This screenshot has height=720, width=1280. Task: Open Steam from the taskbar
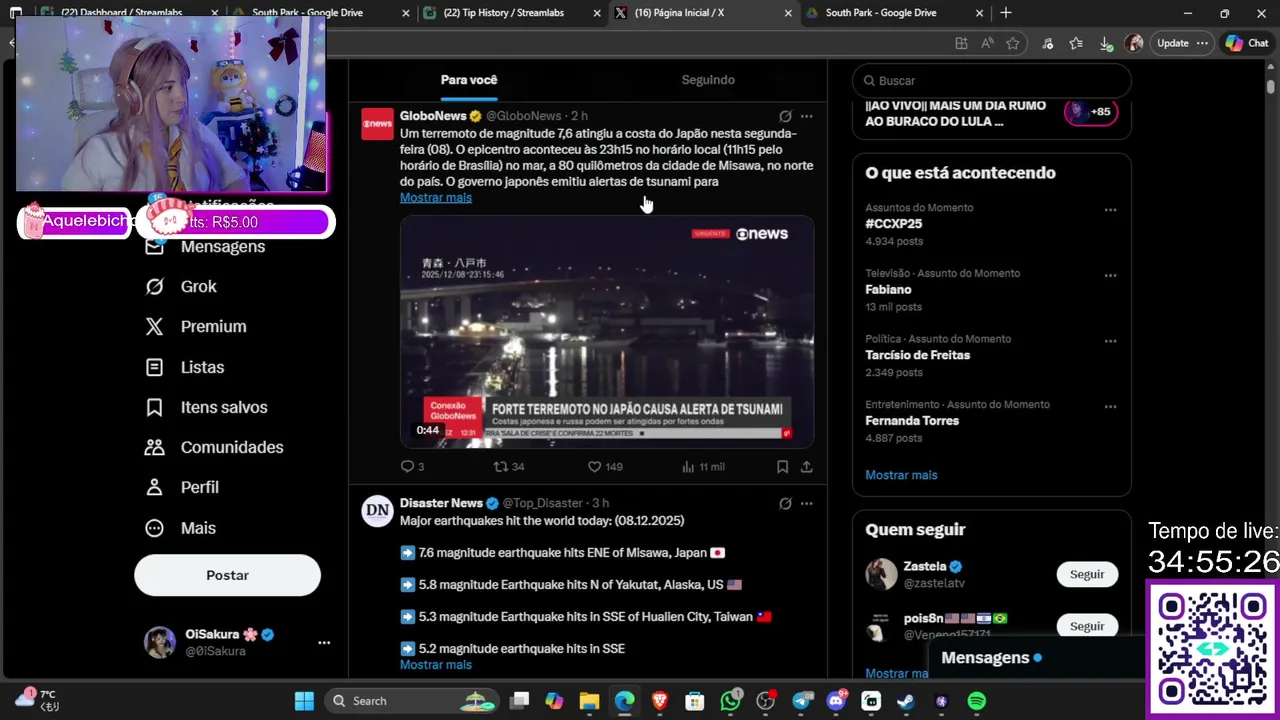click(905, 701)
